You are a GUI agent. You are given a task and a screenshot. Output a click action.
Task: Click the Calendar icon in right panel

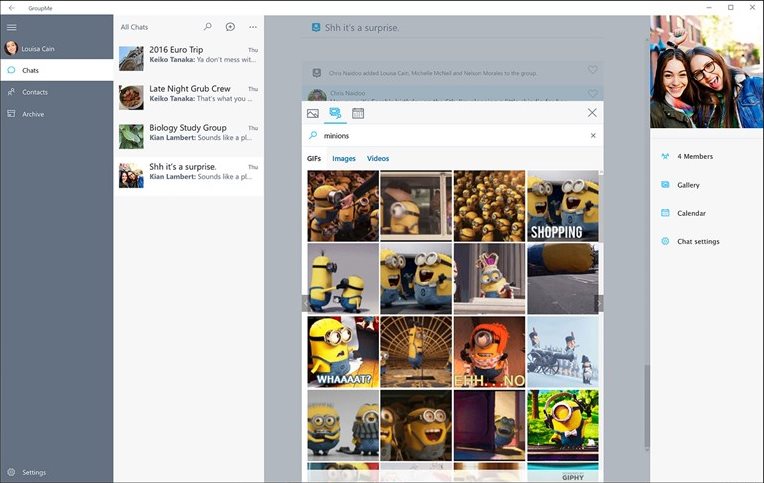(x=665, y=213)
